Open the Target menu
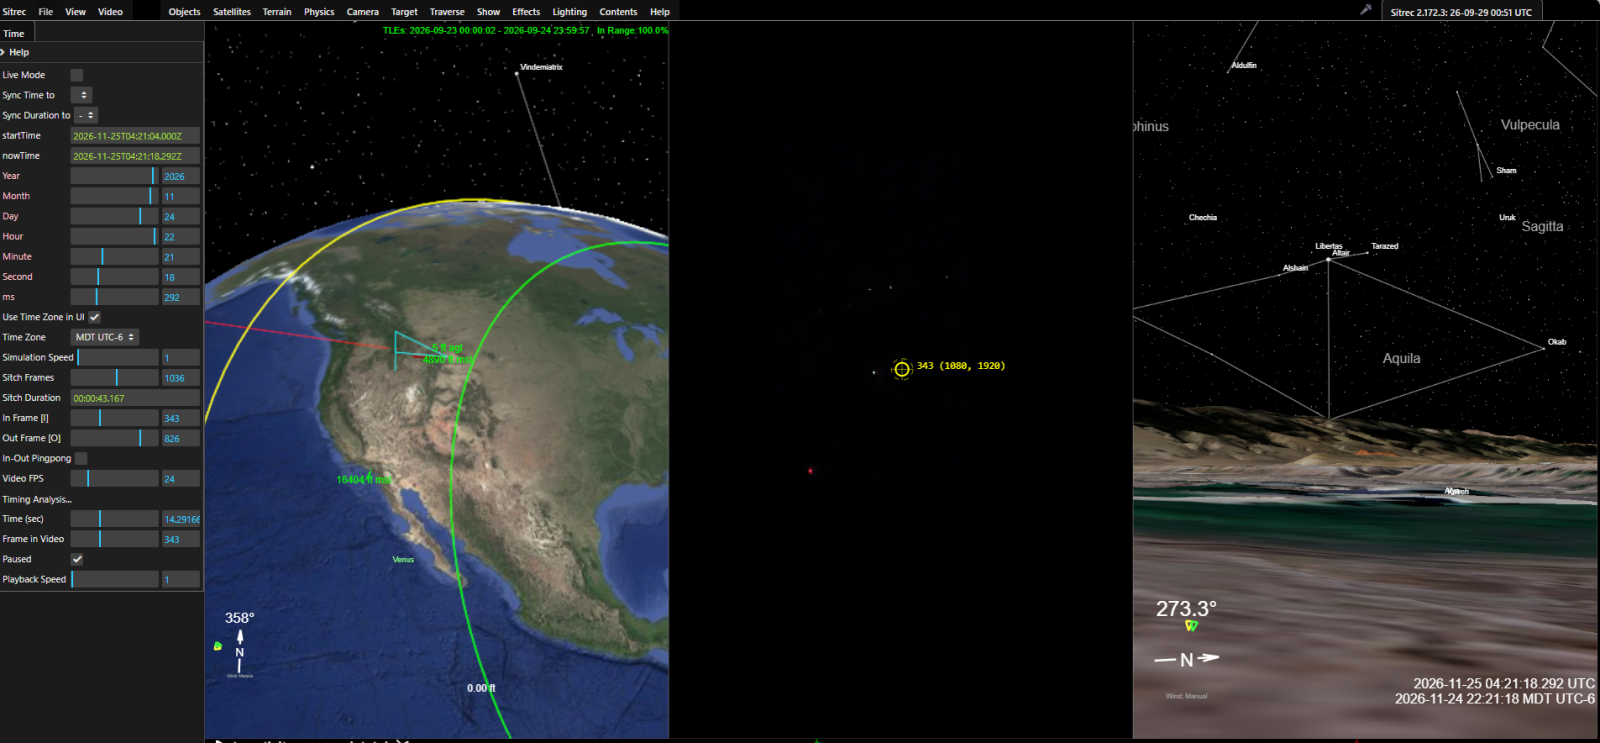 [x=404, y=12]
